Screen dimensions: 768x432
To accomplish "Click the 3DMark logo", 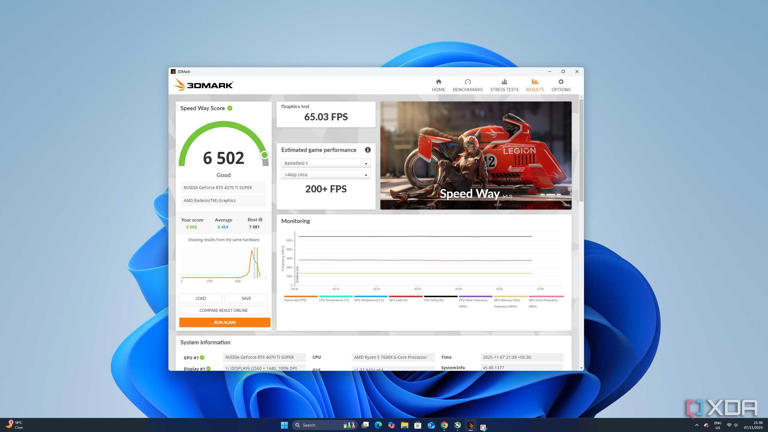I will (x=204, y=85).
